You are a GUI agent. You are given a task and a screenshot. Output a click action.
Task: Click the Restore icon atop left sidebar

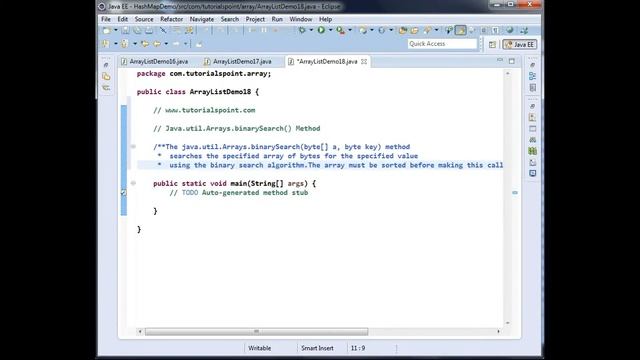tap(106, 65)
